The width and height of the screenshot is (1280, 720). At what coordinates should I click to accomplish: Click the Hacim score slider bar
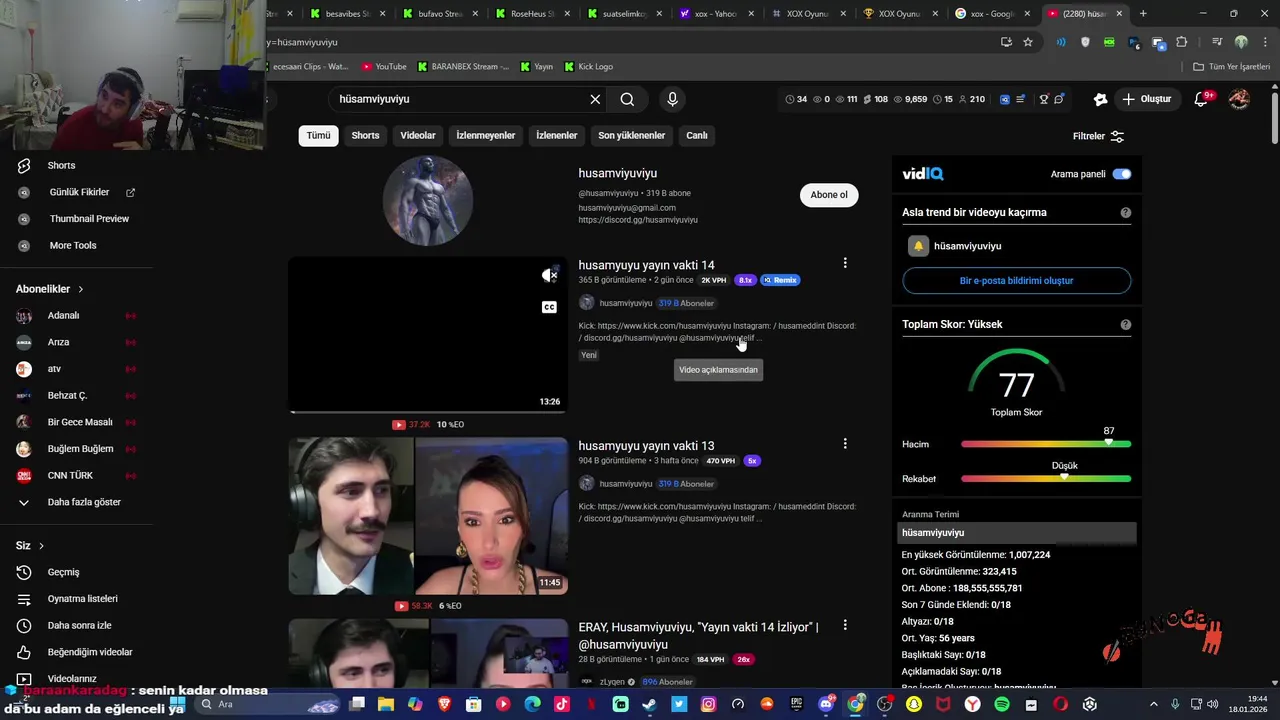coord(1046,444)
